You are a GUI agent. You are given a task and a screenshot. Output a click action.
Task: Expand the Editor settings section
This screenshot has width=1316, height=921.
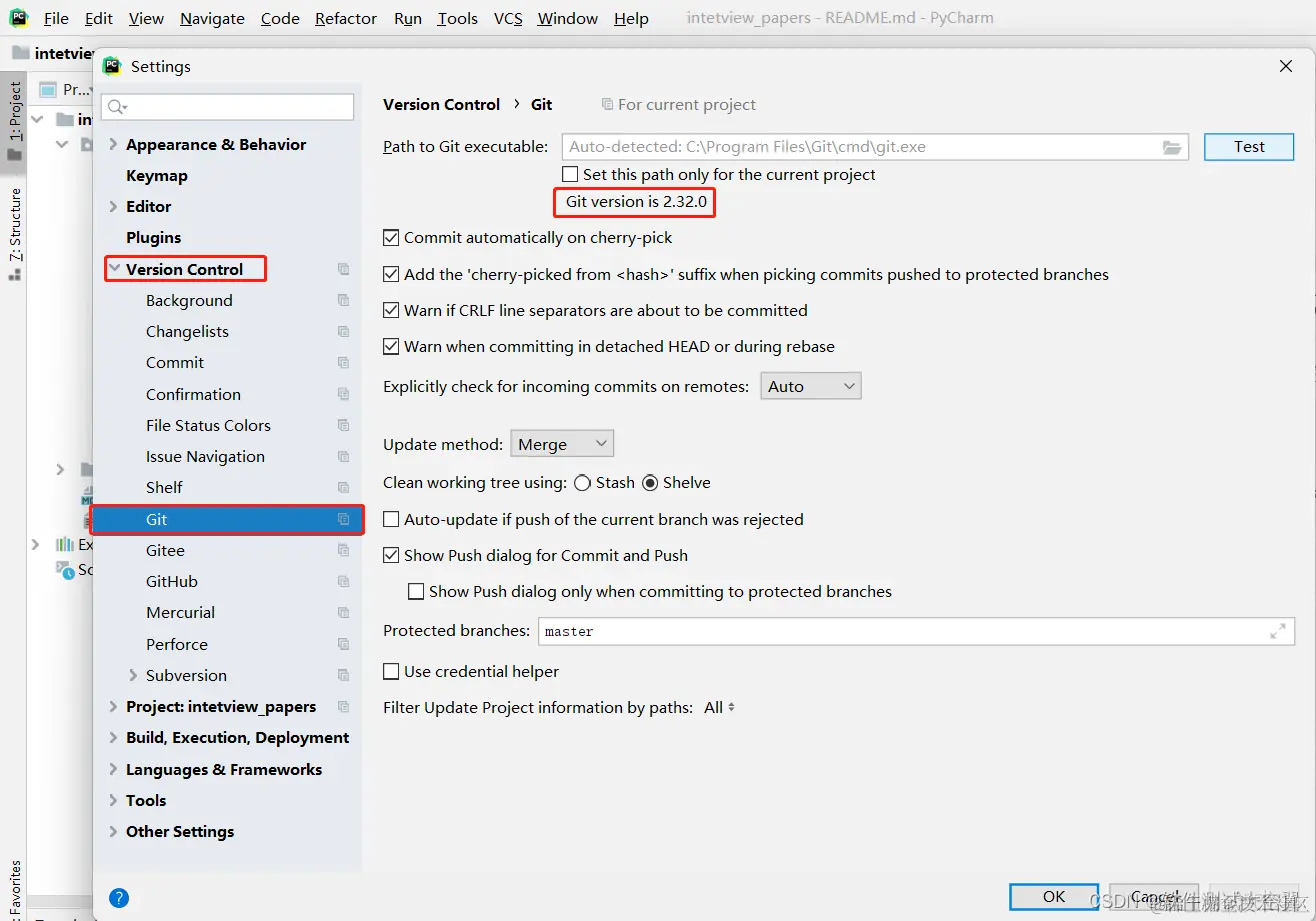click(113, 207)
